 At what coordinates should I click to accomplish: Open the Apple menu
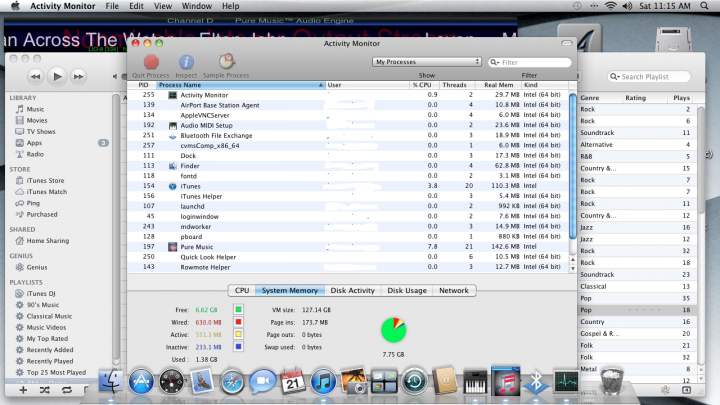point(15,6)
